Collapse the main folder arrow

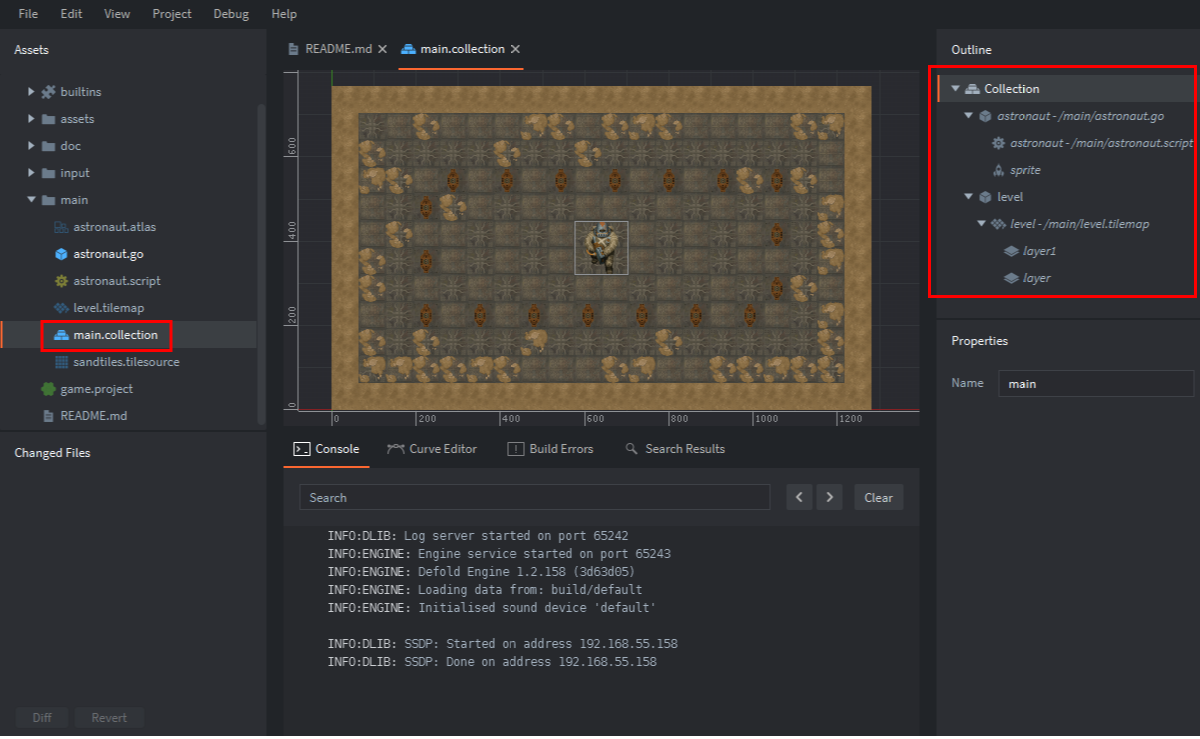(32, 200)
